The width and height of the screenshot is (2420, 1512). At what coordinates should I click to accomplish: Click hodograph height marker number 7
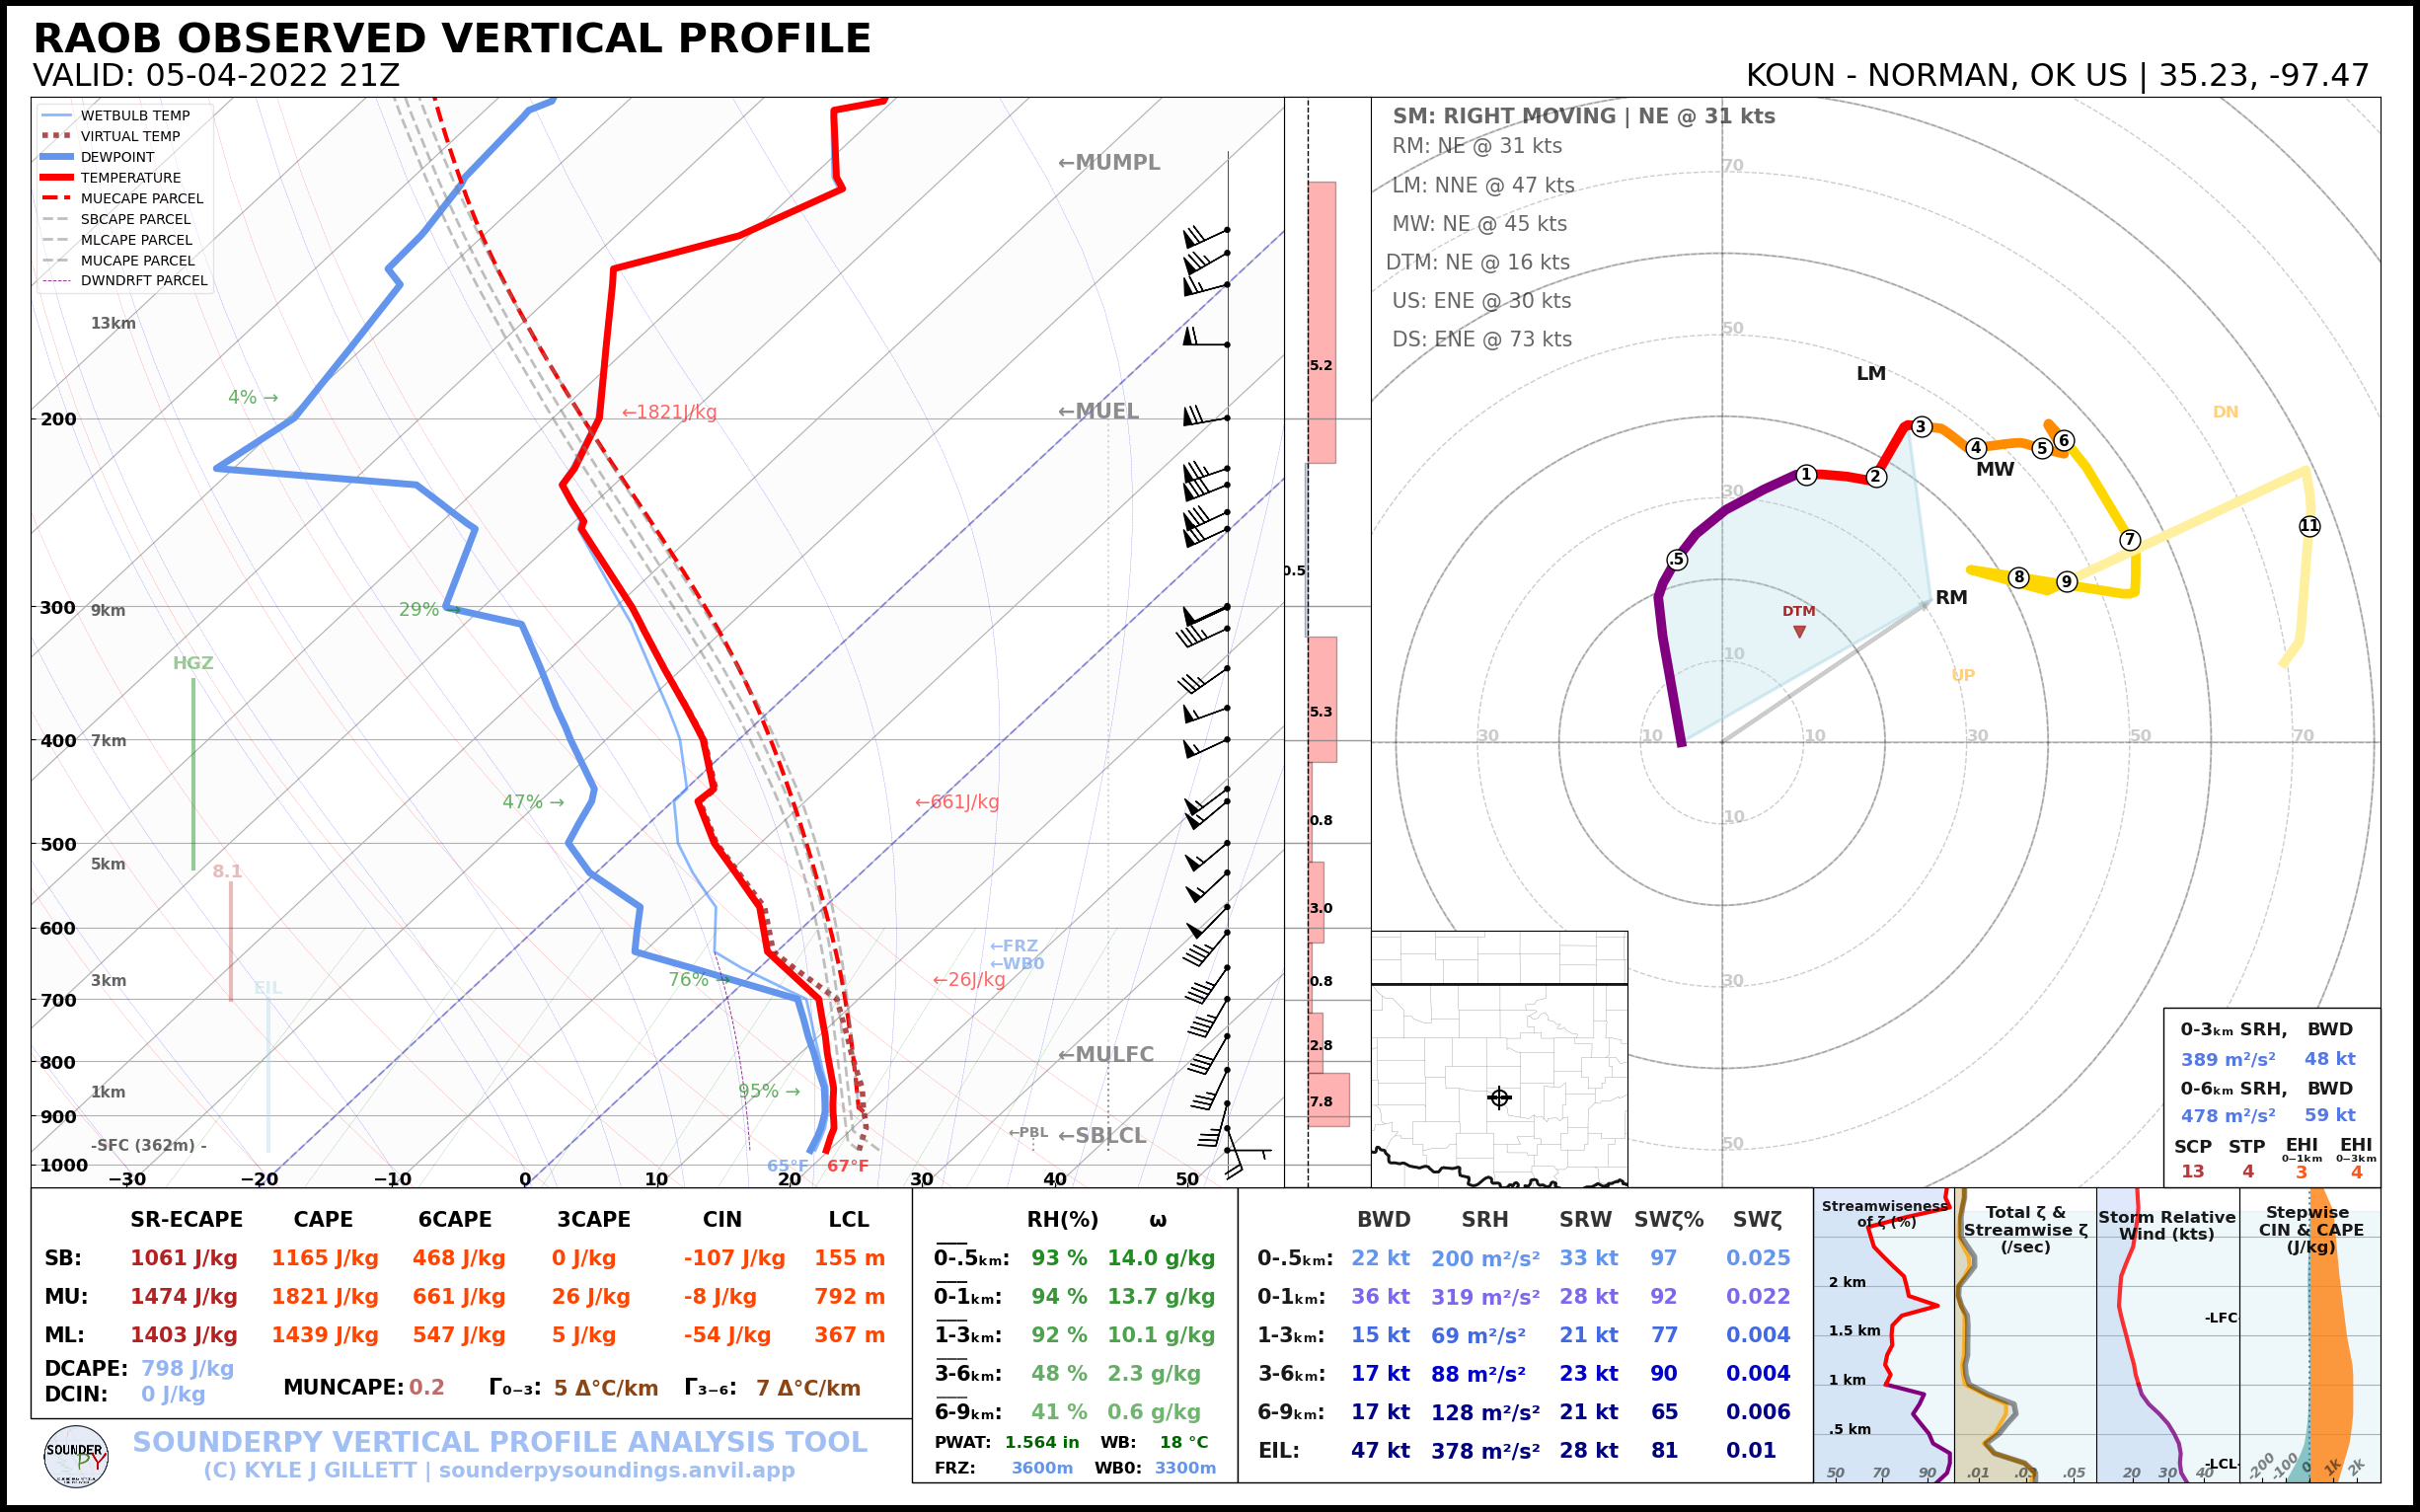pos(2130,540)
